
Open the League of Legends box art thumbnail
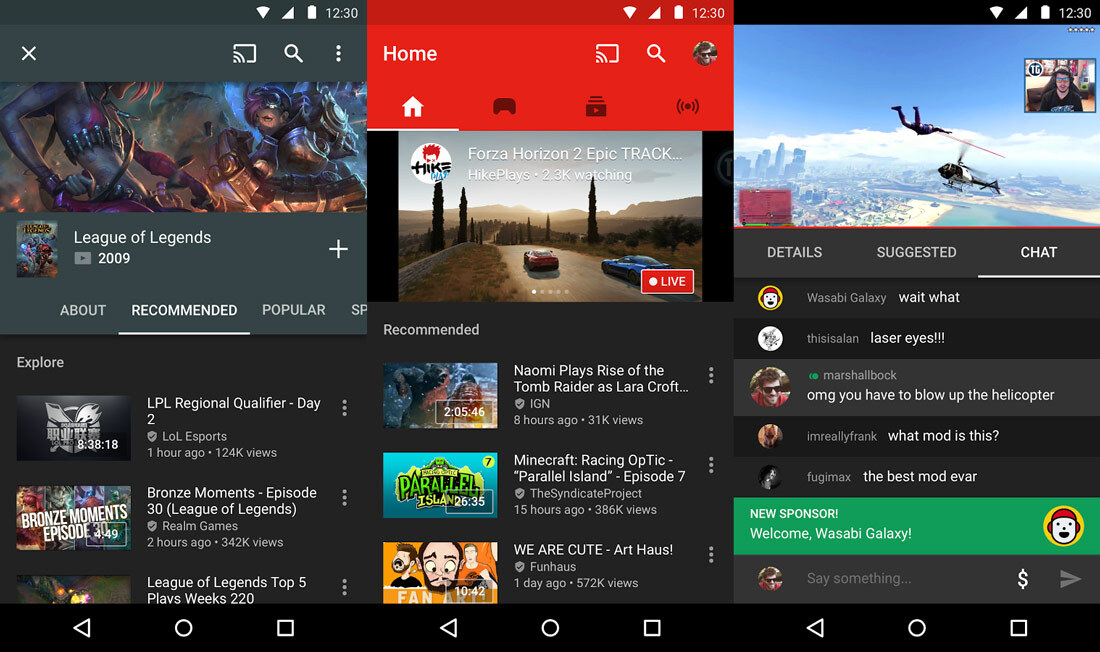[x=37, y=249]
